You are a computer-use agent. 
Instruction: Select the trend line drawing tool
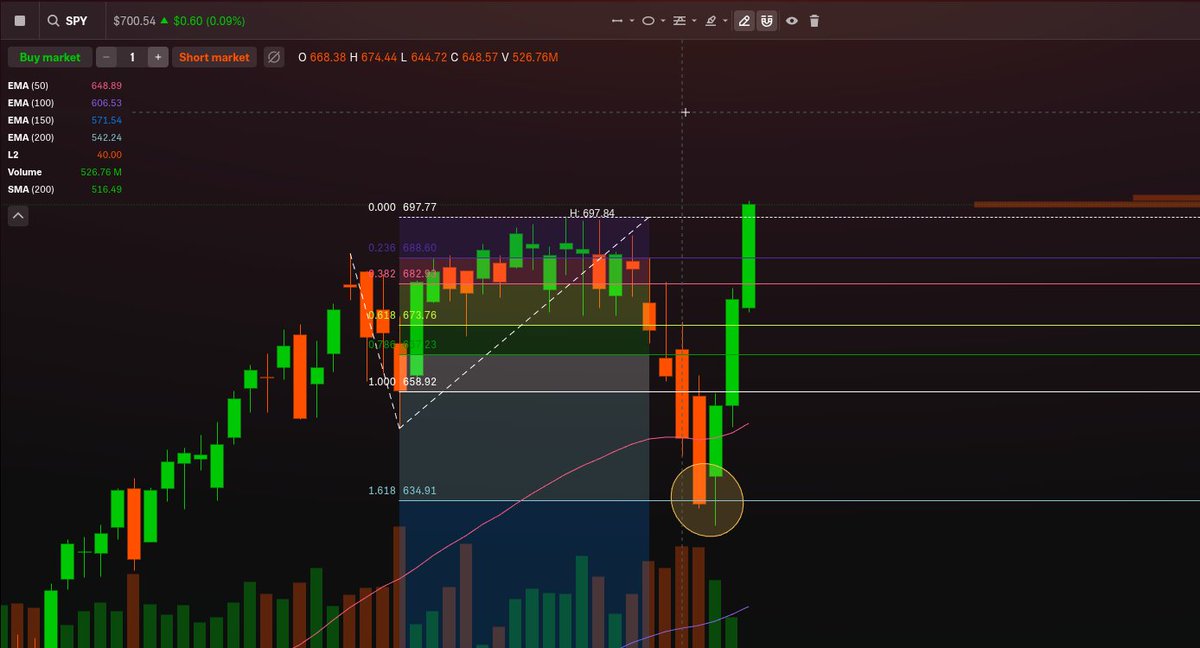617,20
